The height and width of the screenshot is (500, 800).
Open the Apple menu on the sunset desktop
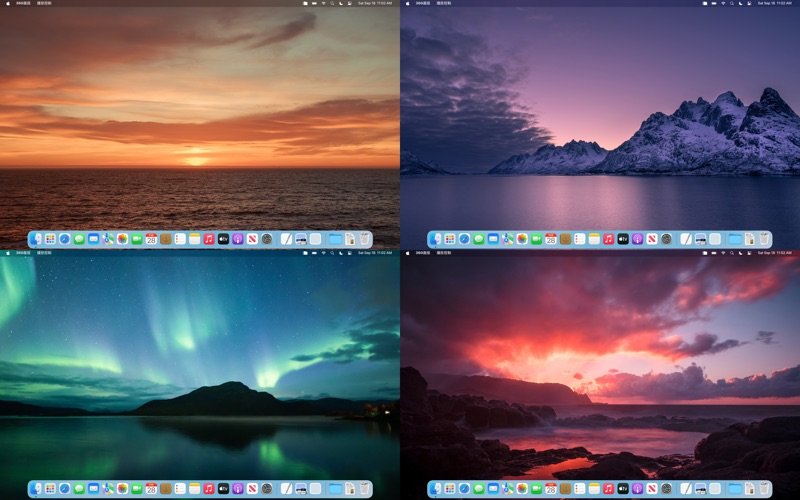pyautogui.click(x=7, y=3)
